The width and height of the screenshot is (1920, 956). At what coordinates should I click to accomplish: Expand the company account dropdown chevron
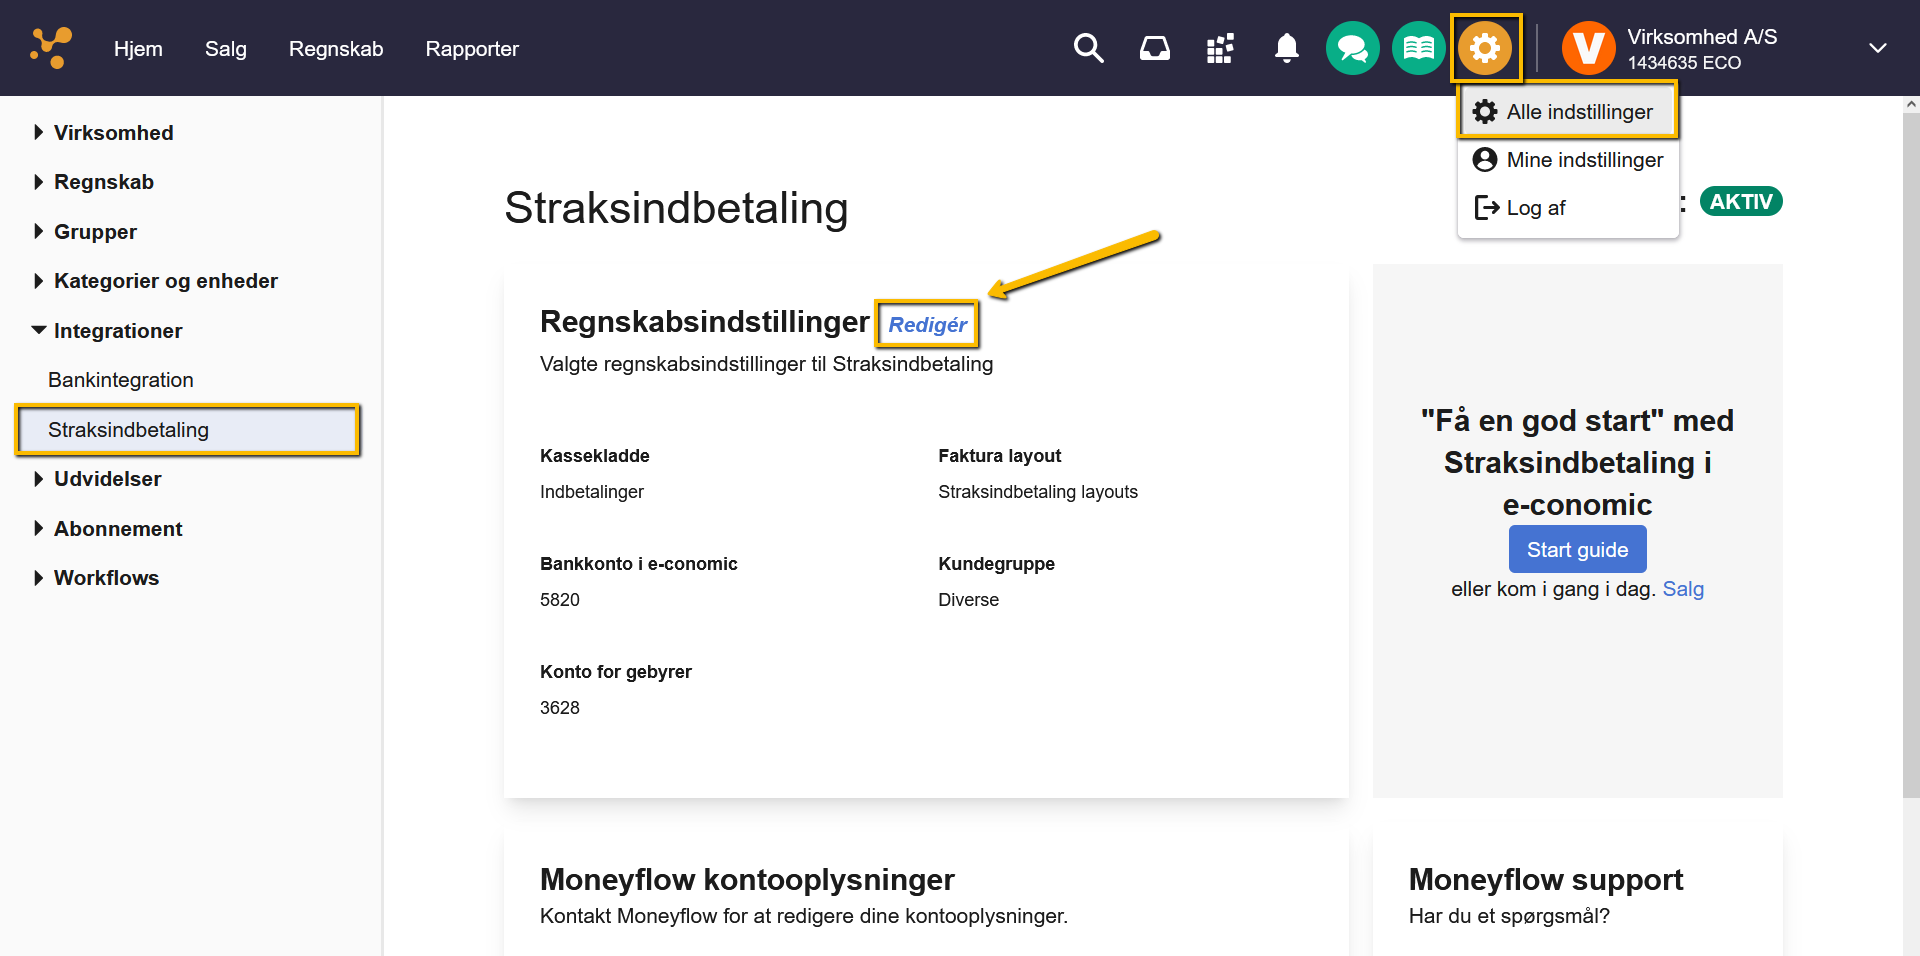coord(1877,48)
